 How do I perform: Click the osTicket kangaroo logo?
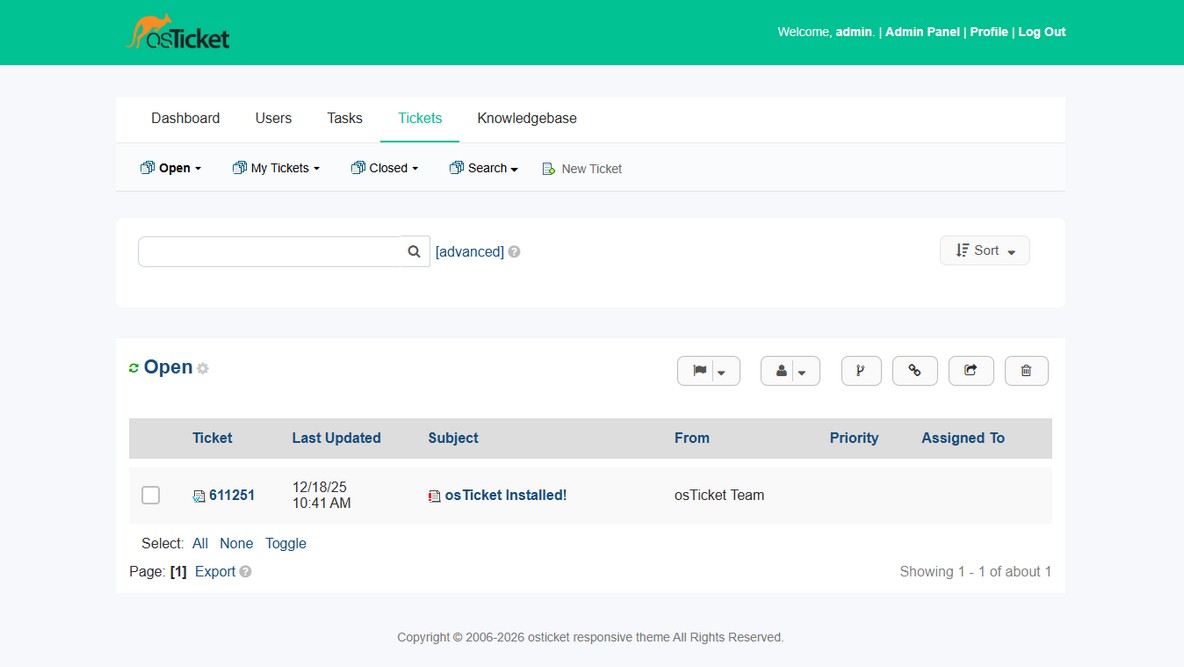(x=178, y=33)
